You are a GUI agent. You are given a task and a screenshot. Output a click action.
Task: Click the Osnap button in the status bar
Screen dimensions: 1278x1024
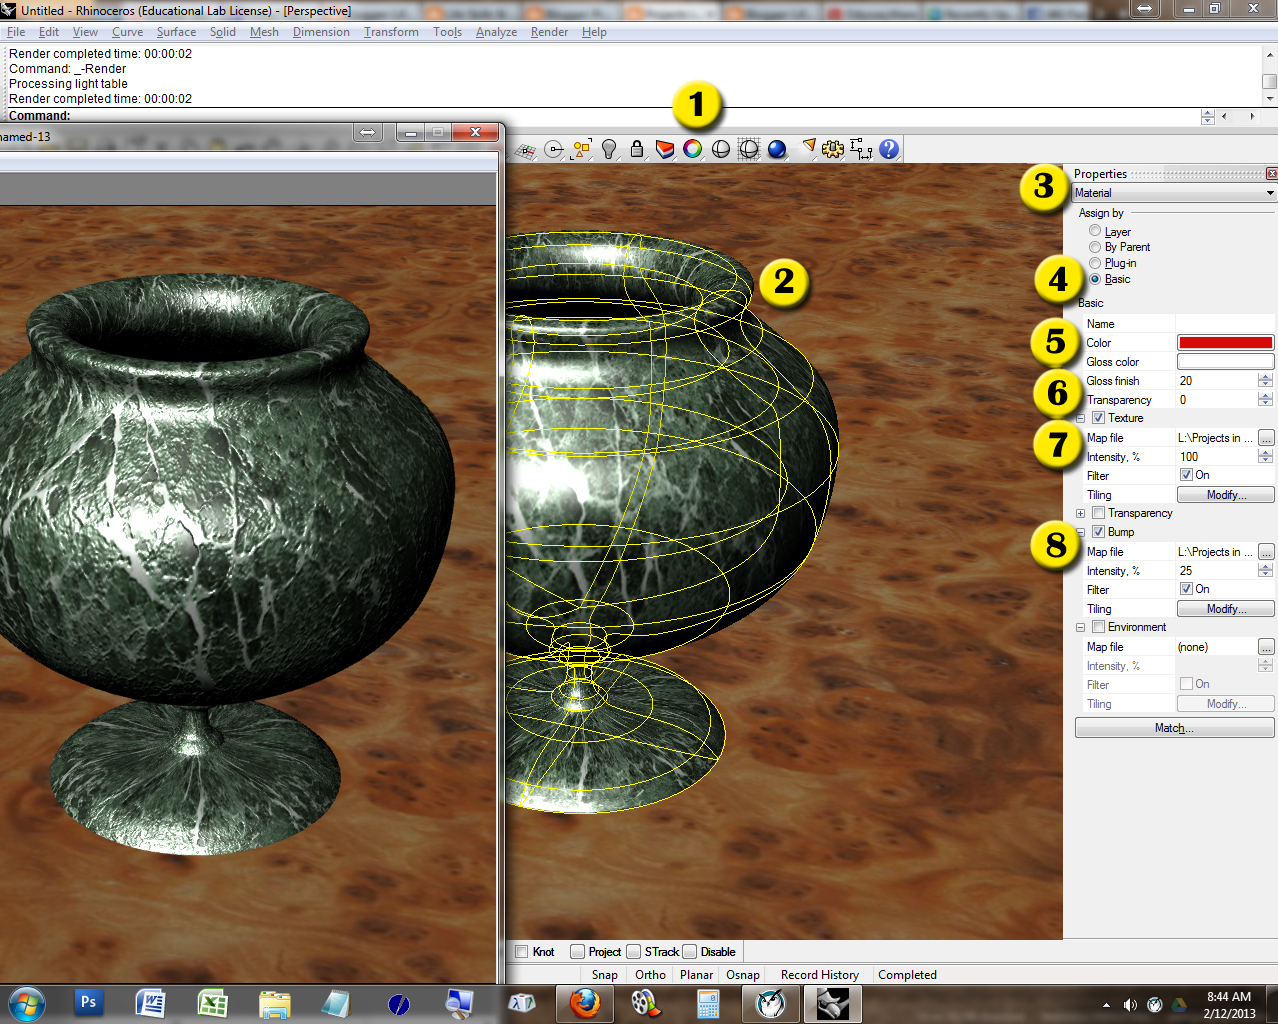[743, 974]
